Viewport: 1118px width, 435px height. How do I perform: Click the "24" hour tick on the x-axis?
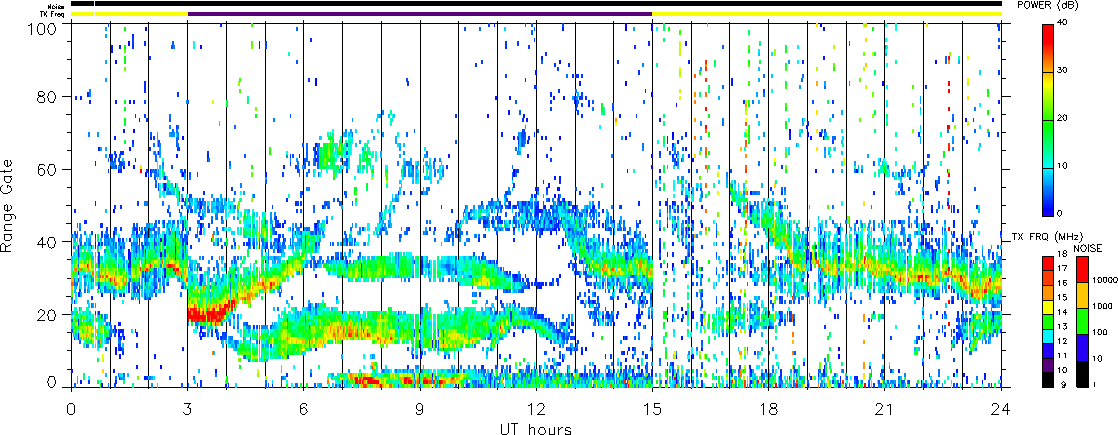1001,409
